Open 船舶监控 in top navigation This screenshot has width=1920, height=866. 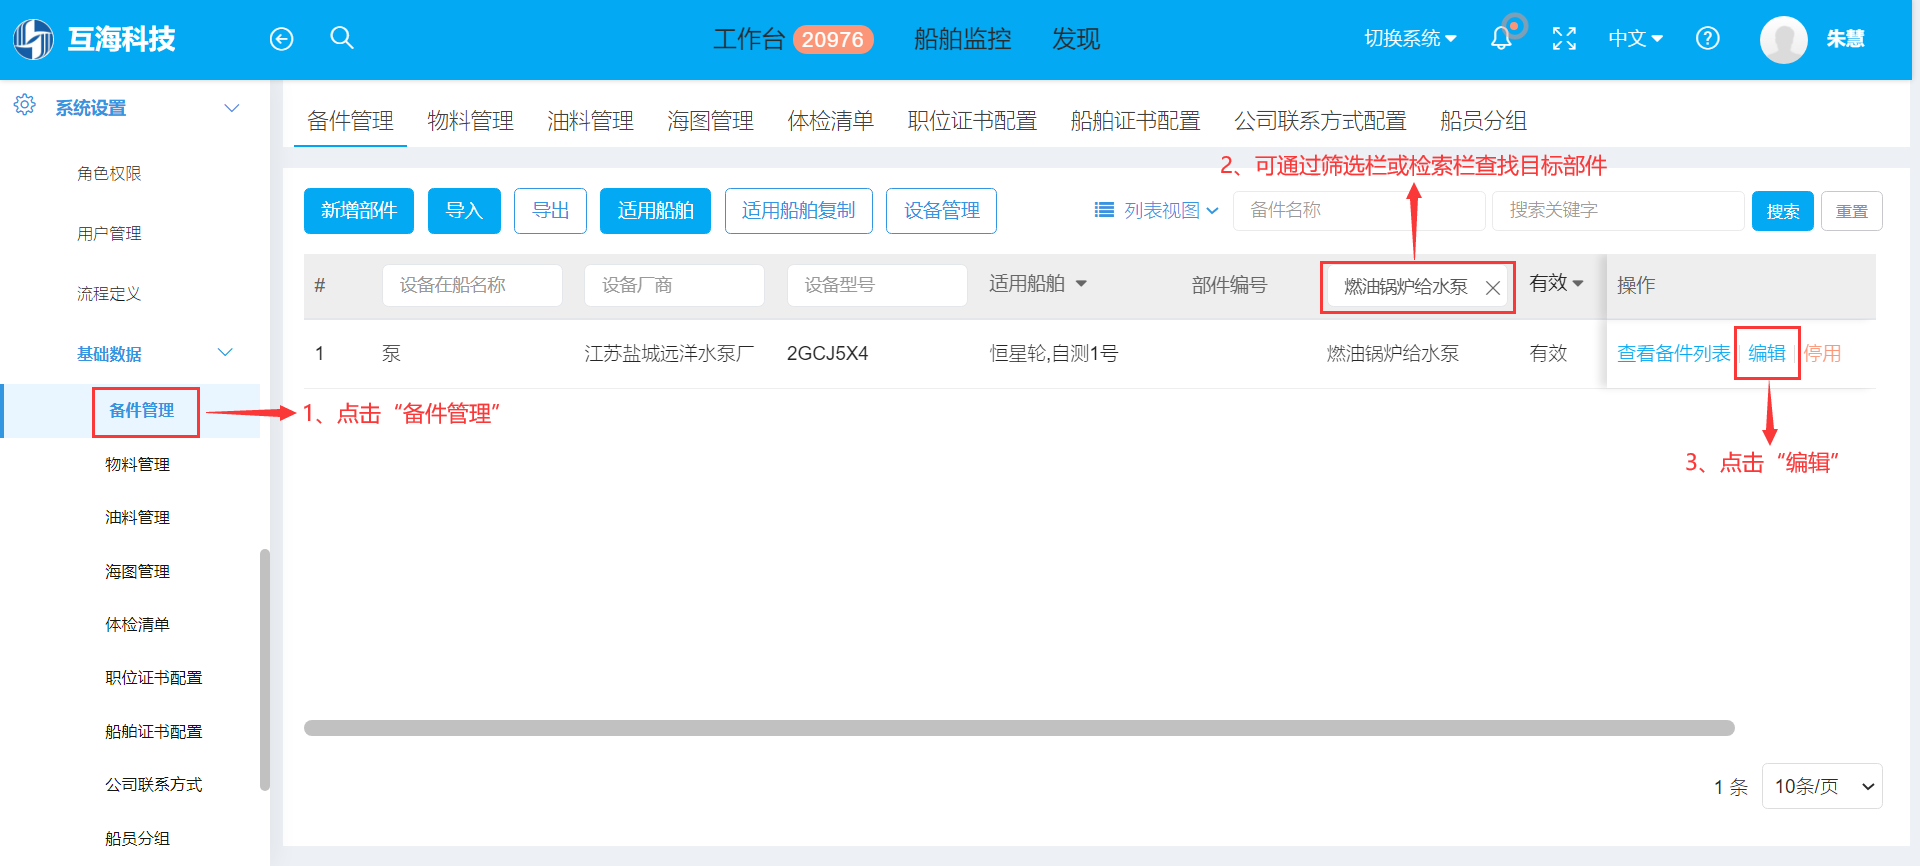pyautogui.click(x=963, y=39)
